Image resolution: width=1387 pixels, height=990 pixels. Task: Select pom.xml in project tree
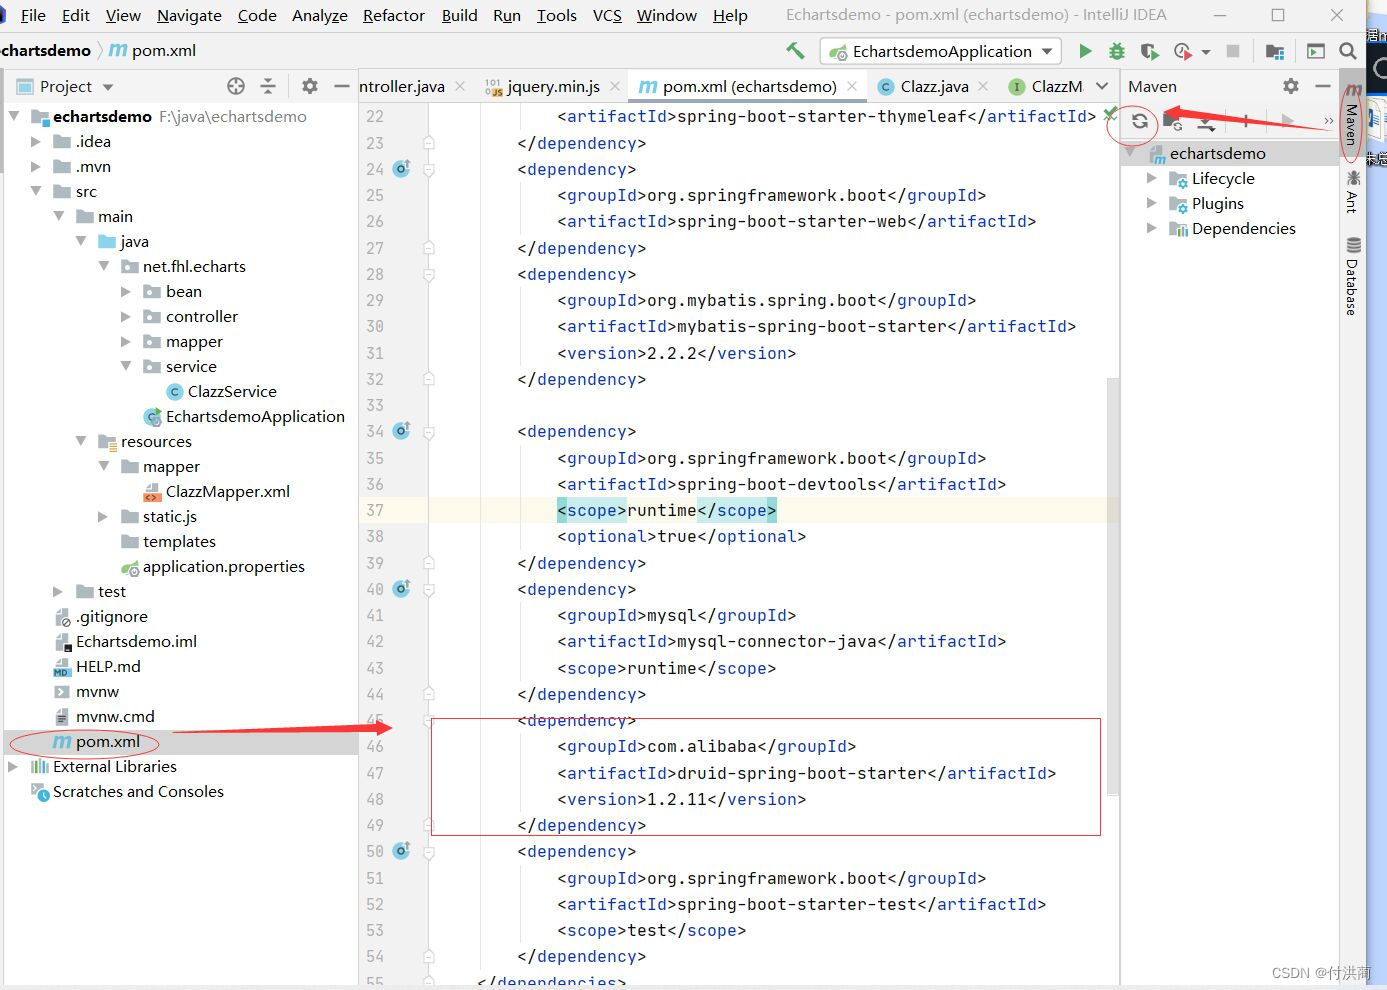(96, 741)
